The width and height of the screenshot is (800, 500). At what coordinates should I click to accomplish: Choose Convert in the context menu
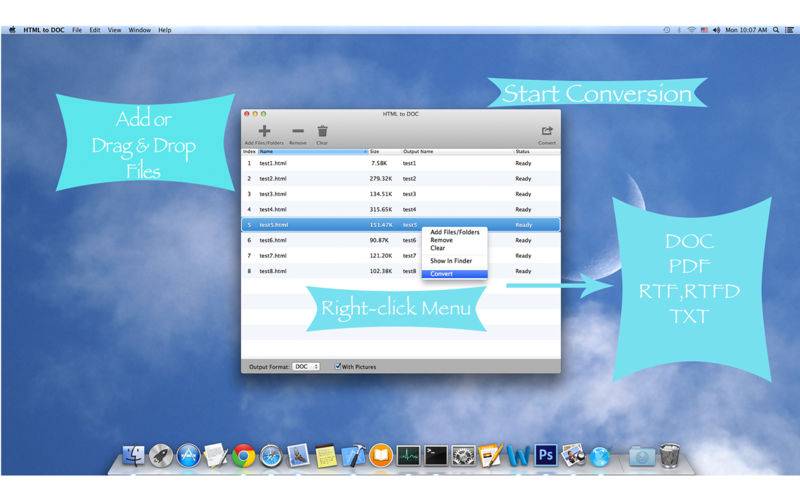pyautogui.click(x=455, y=274)
